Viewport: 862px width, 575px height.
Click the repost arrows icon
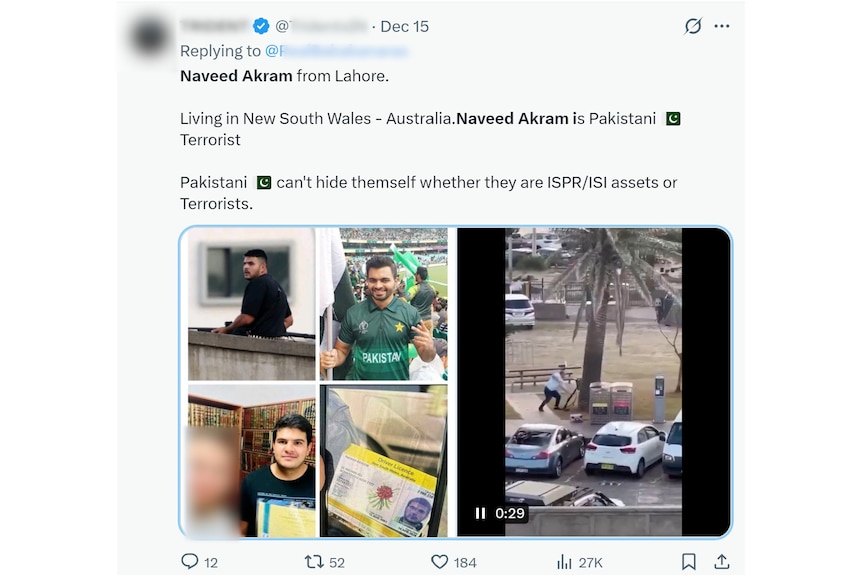pos(314,561)
